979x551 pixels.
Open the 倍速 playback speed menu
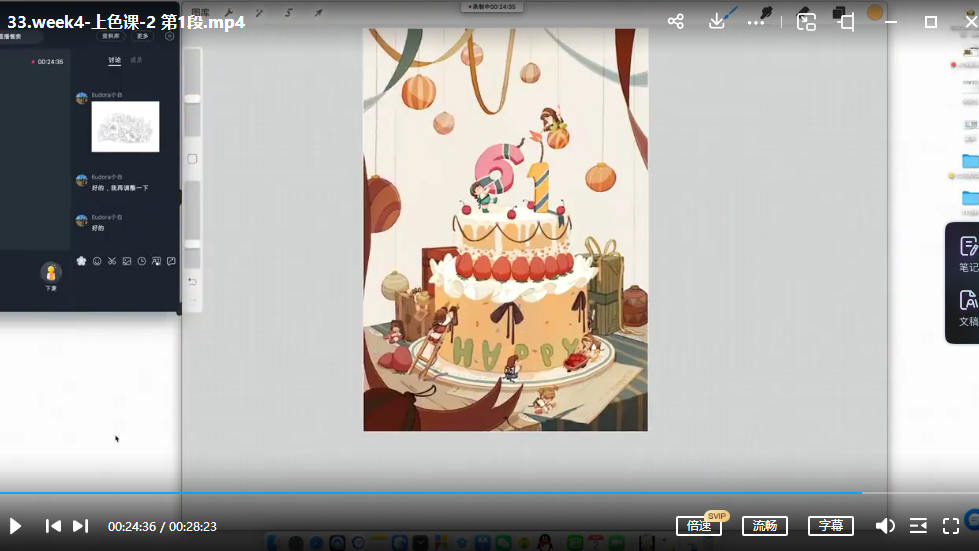[x=699, y=526]
